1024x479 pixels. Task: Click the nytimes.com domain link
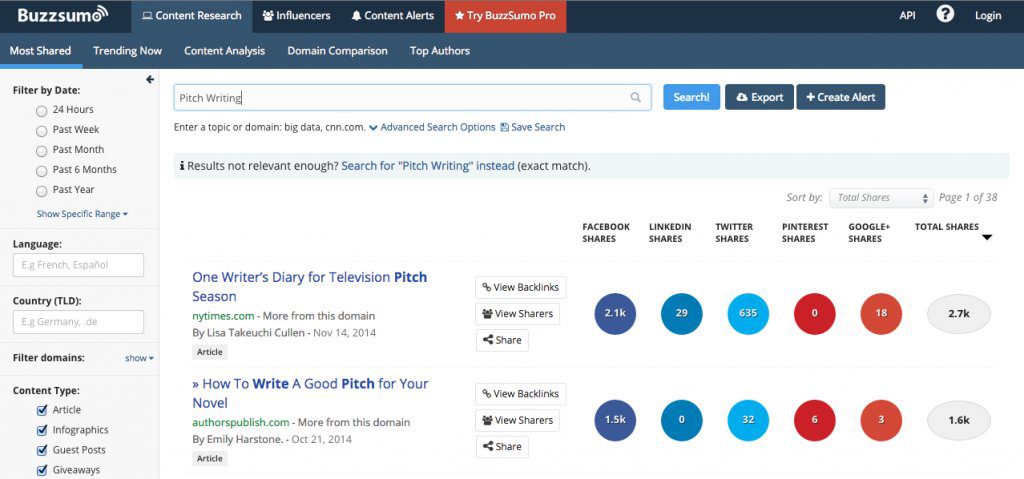click(223, 316)
